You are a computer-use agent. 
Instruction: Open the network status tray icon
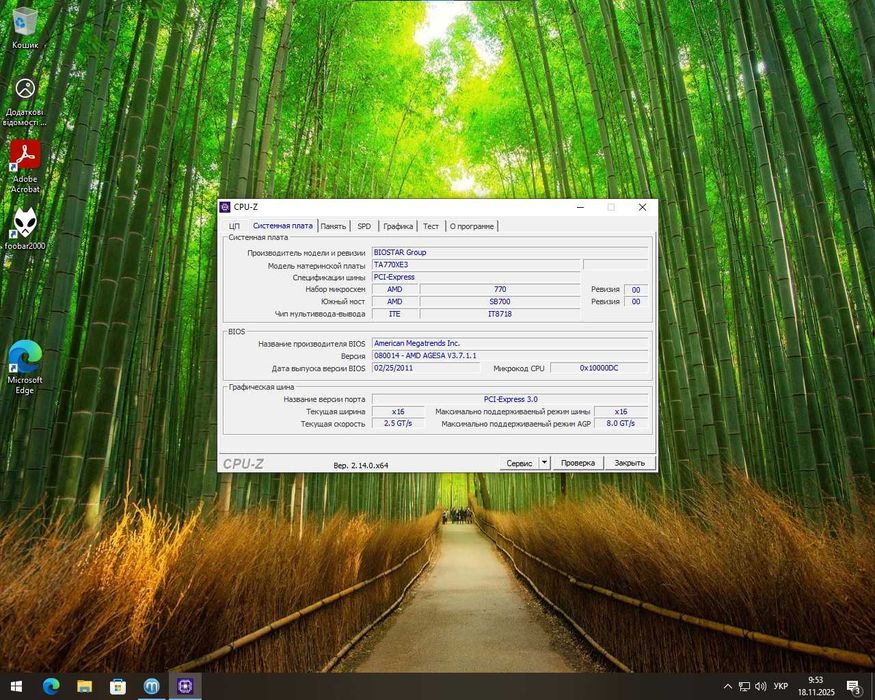point(744,687)
